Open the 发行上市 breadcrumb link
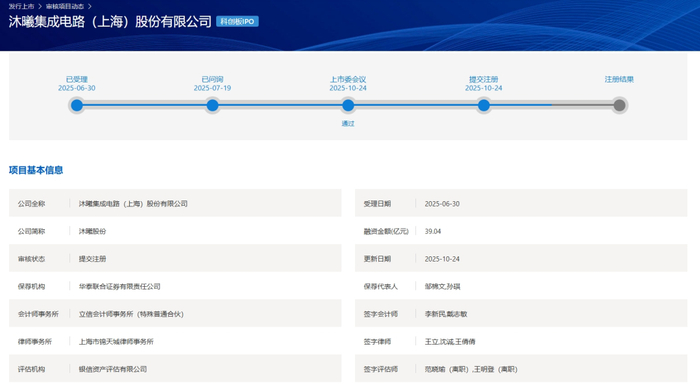The image size is (700, 392). [x=21, y=6]
